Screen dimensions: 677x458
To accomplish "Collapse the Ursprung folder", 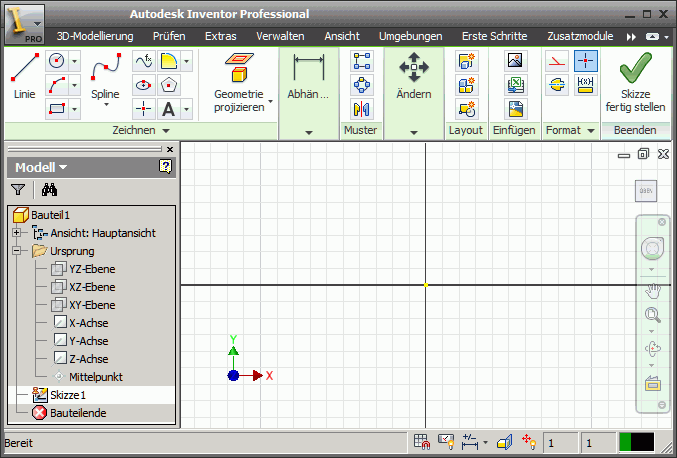I will [x=16, y=251].
